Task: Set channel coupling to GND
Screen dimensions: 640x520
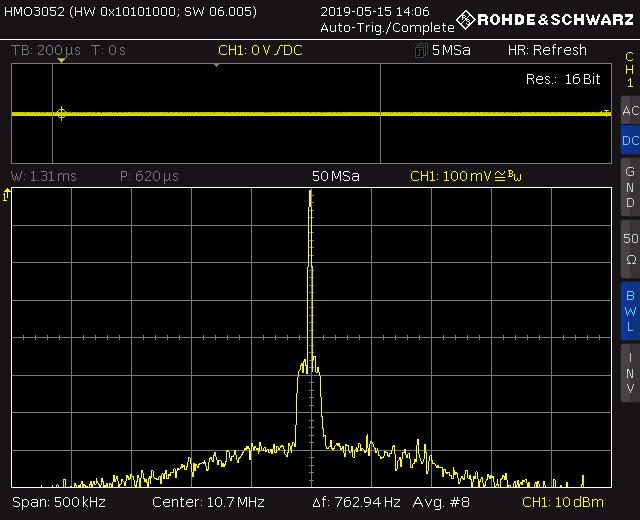Action: (629, 187)
